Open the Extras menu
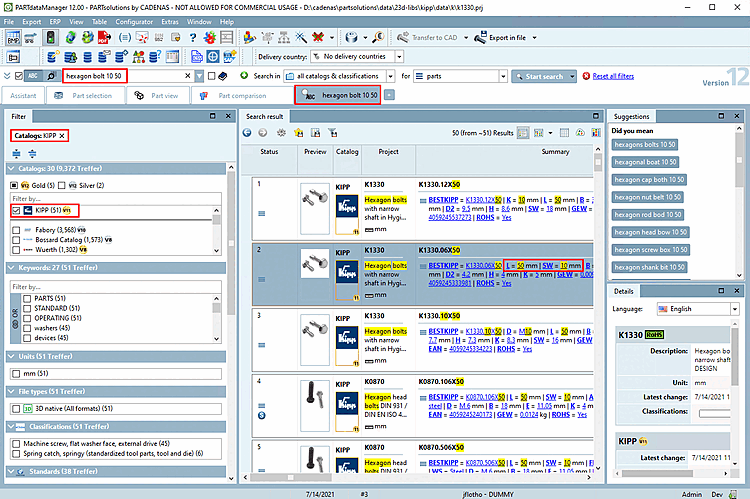Screen dimensions: 750x499 click(x=170, y=22)
